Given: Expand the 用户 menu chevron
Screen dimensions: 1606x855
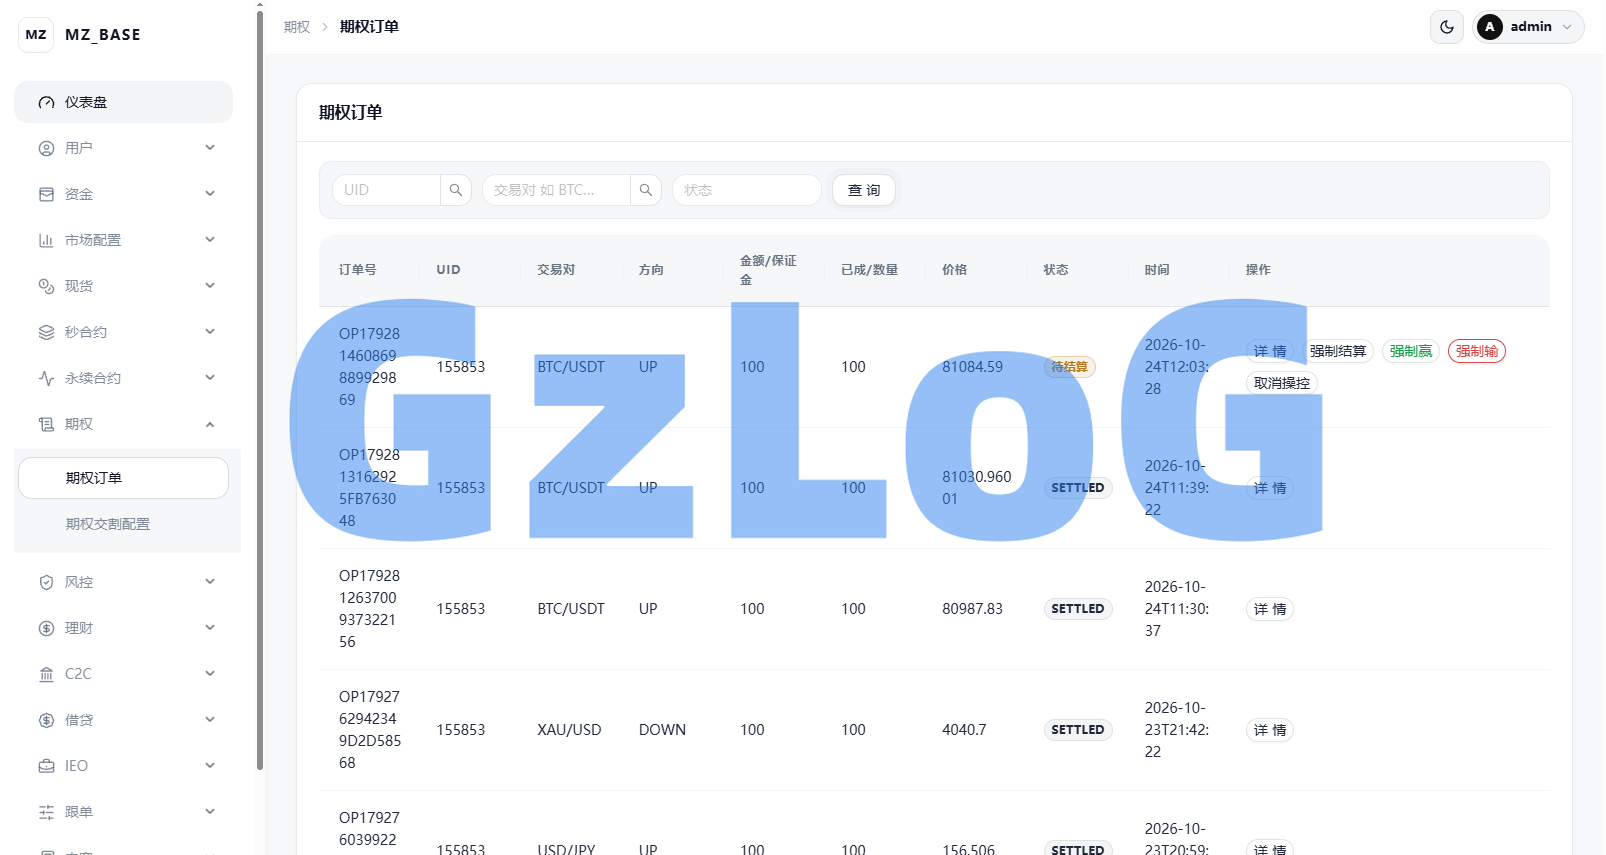Looking at the screenshot, I should point(210,148).
